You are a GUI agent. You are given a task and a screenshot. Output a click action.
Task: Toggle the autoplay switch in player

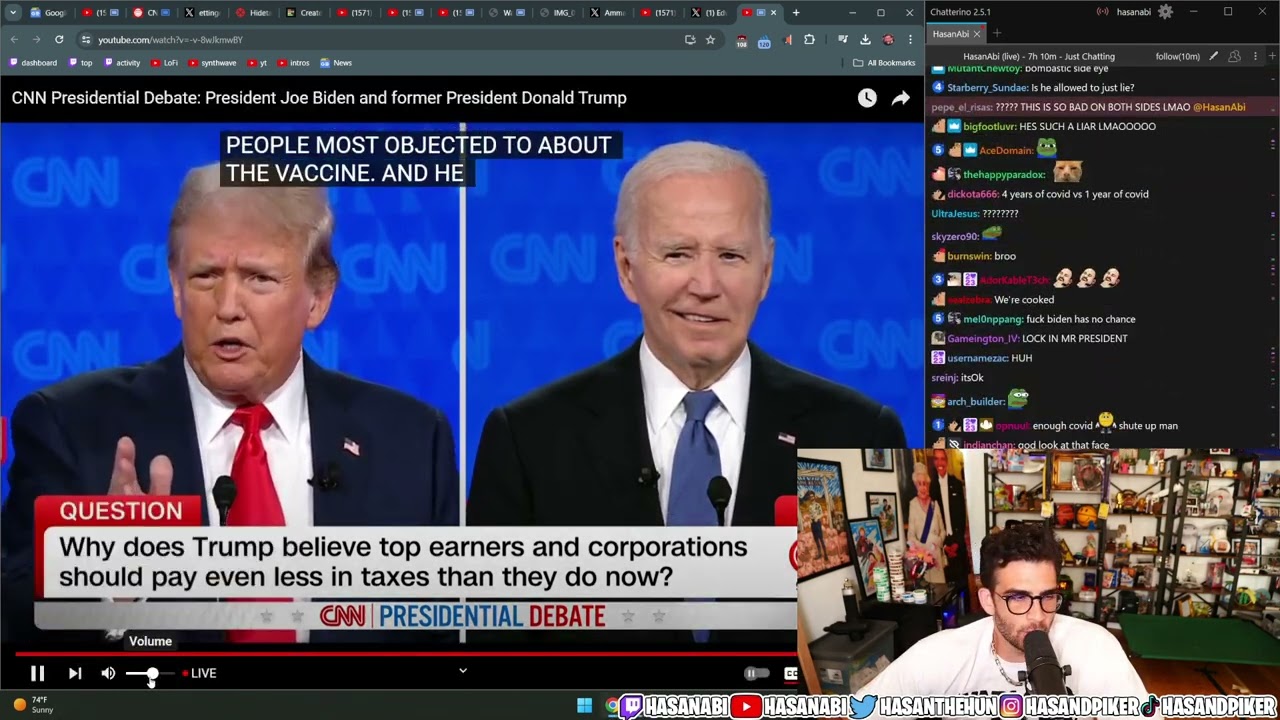[x=756, y=674]
